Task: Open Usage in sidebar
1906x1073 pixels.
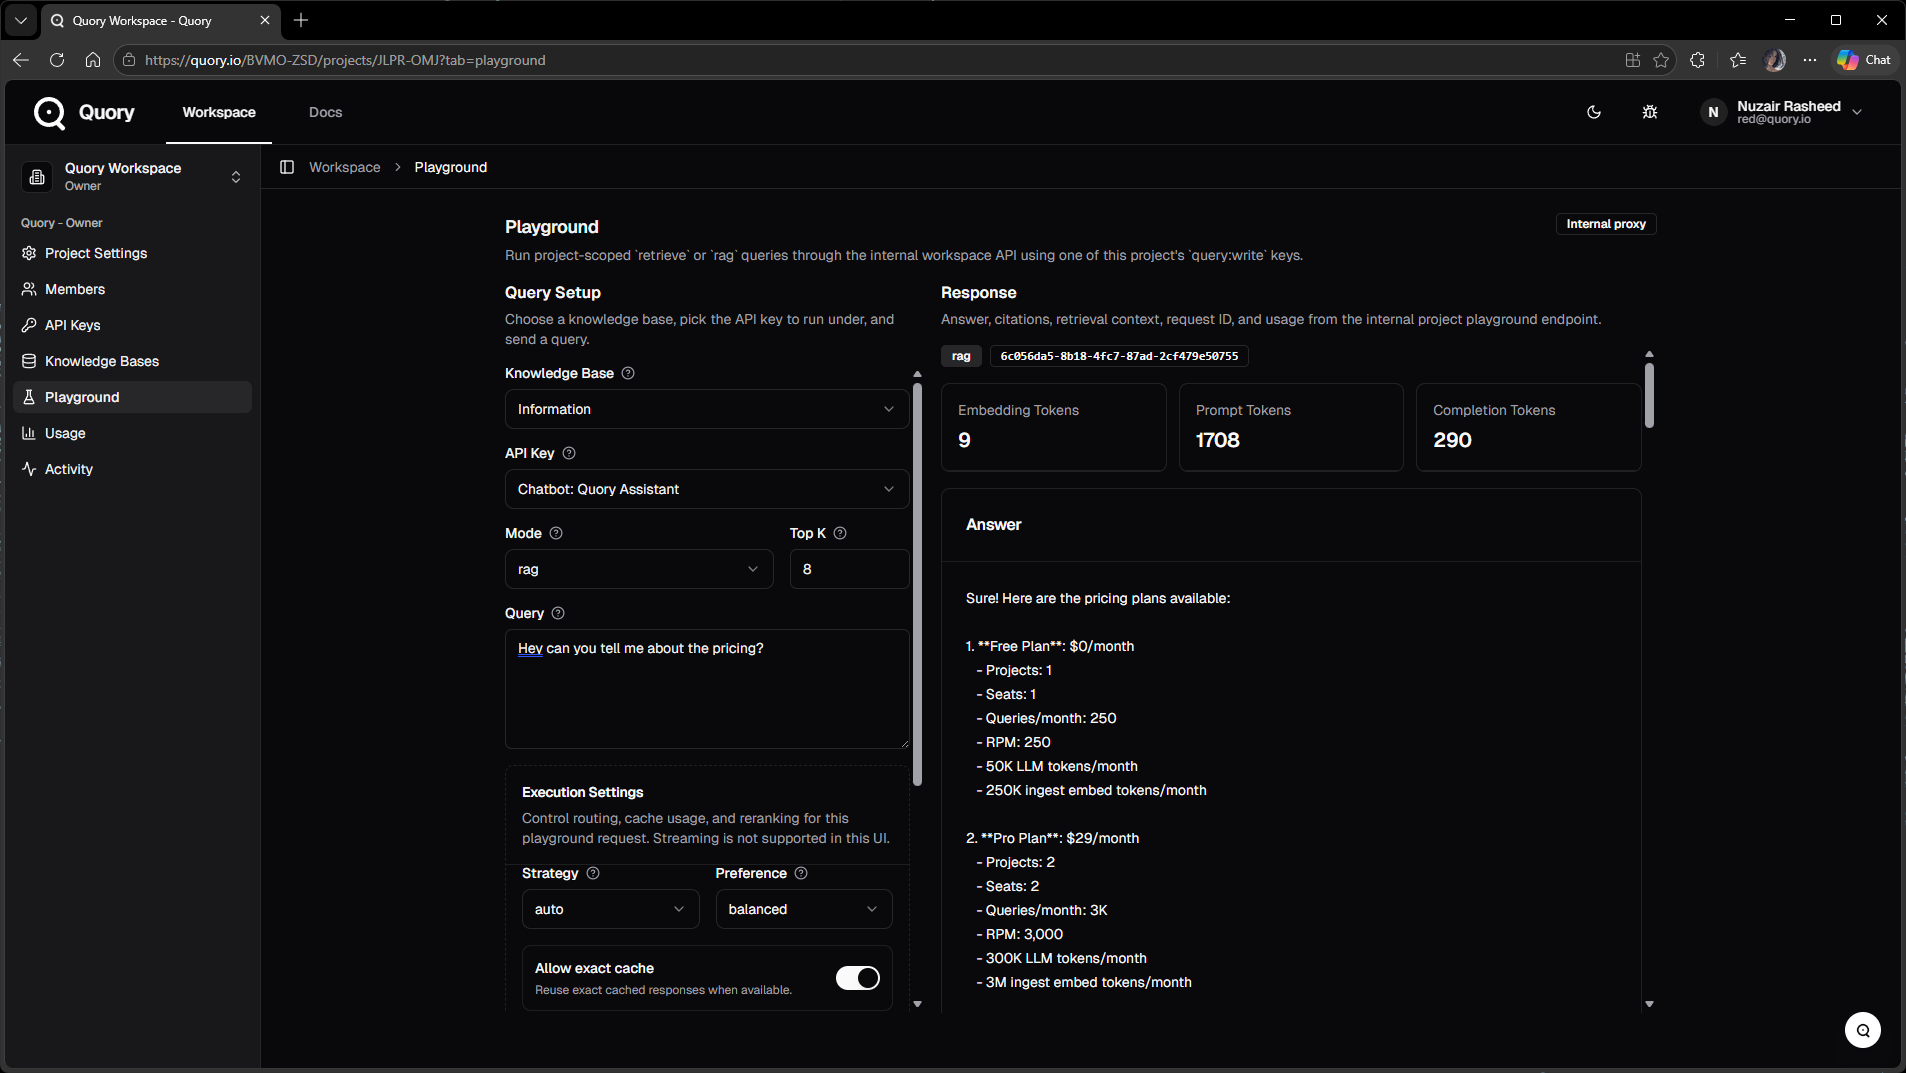Action: [x=132, y=433]
